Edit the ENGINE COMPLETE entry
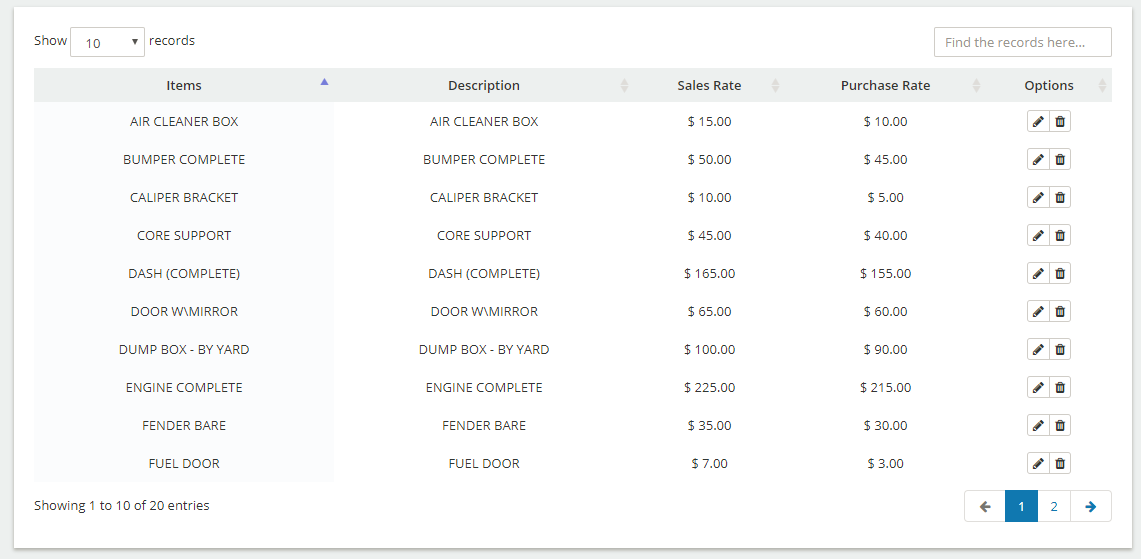 coord(1038,388)
